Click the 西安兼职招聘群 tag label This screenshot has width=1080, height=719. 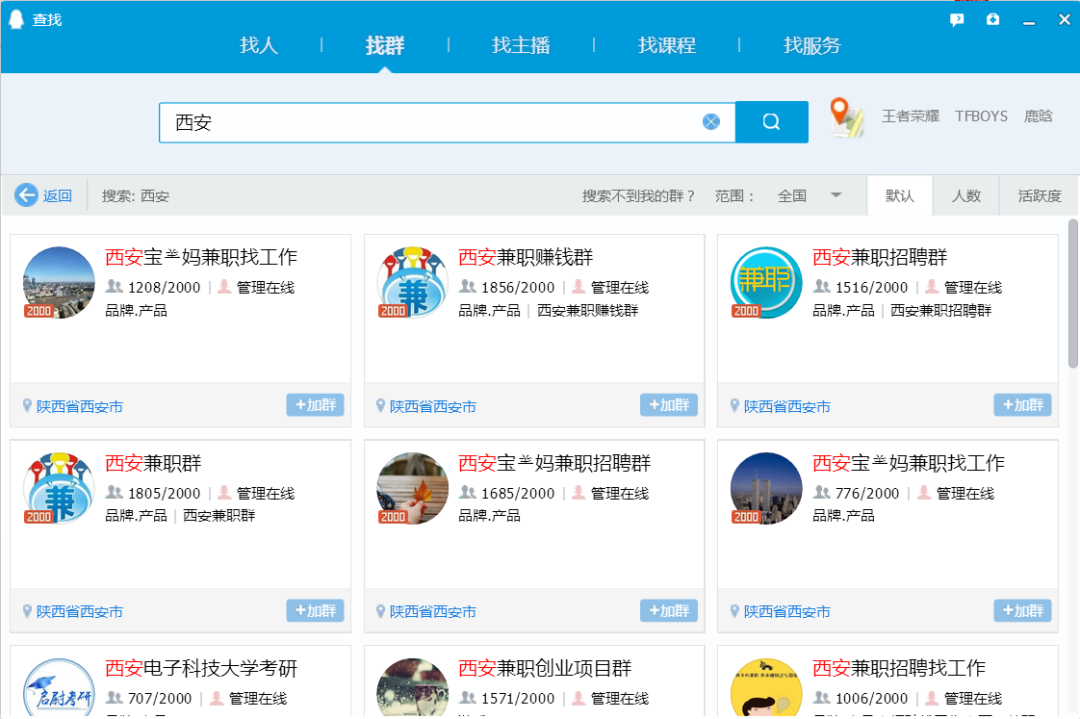(941, 311)
